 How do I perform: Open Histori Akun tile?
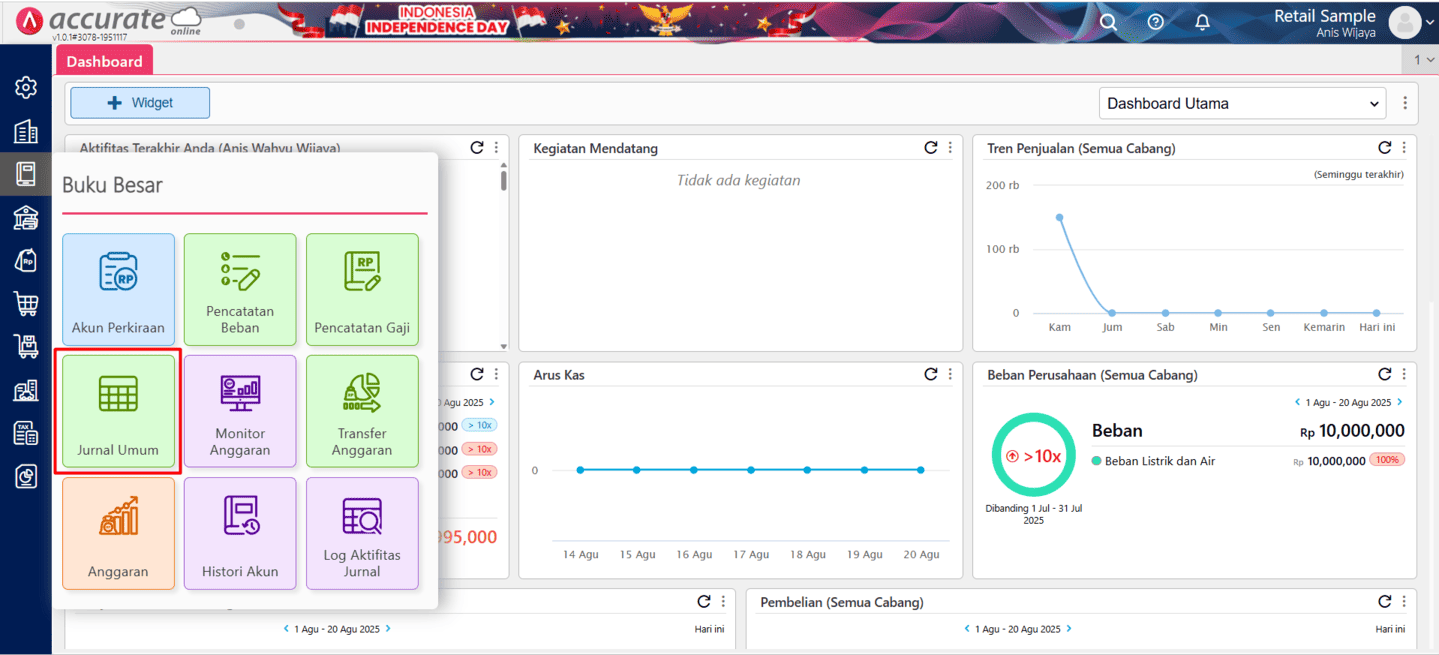point(240,533)
